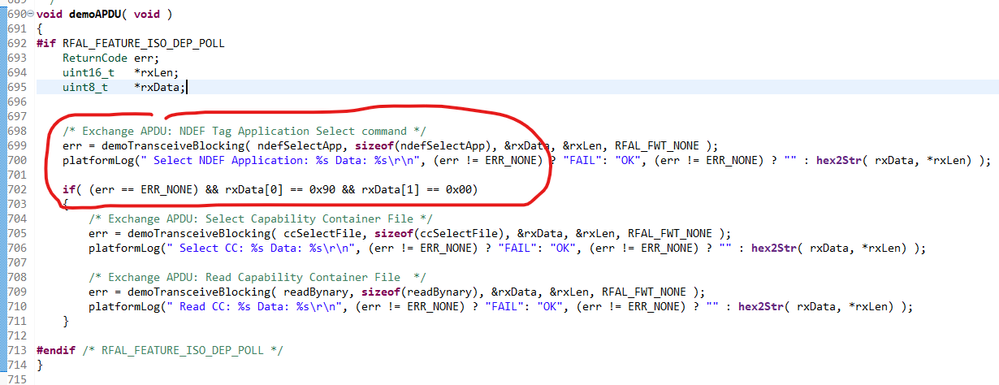Click the Select Capability Container File comment
This screenshot has width=999, height=385.
(261, 219)
